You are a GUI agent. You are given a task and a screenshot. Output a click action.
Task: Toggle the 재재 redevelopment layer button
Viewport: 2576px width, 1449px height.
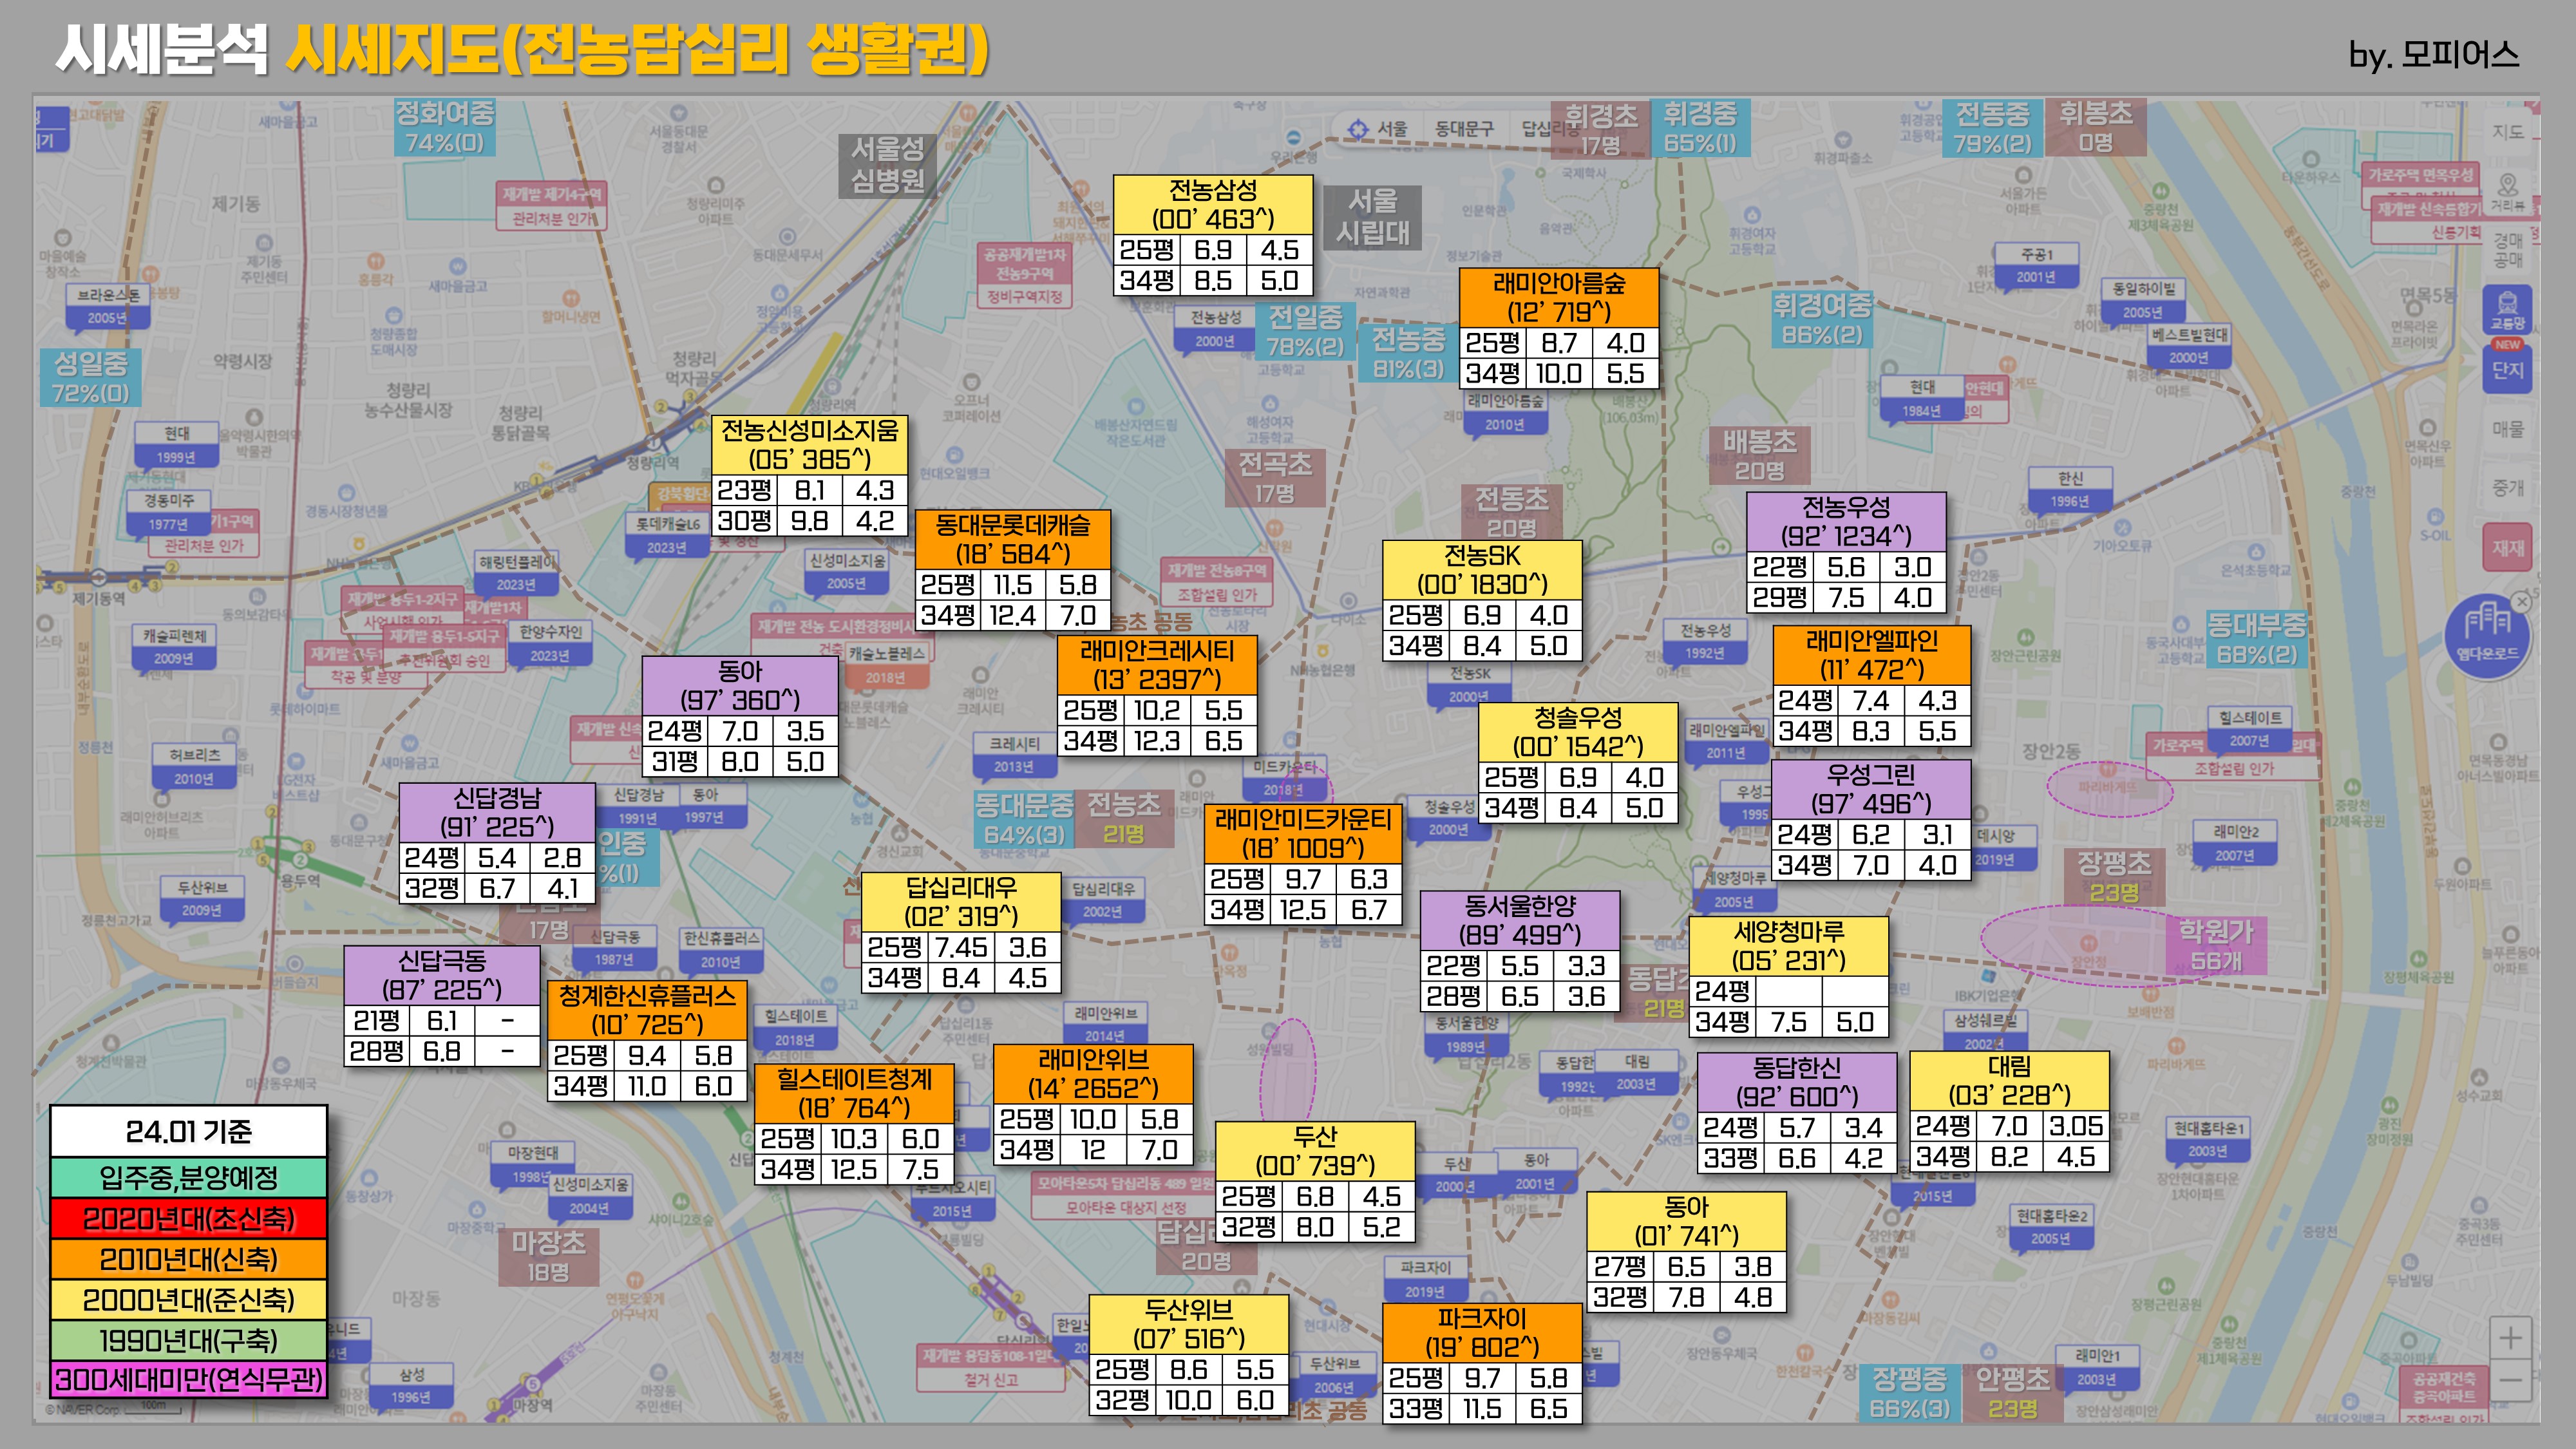coord(2507,548)
